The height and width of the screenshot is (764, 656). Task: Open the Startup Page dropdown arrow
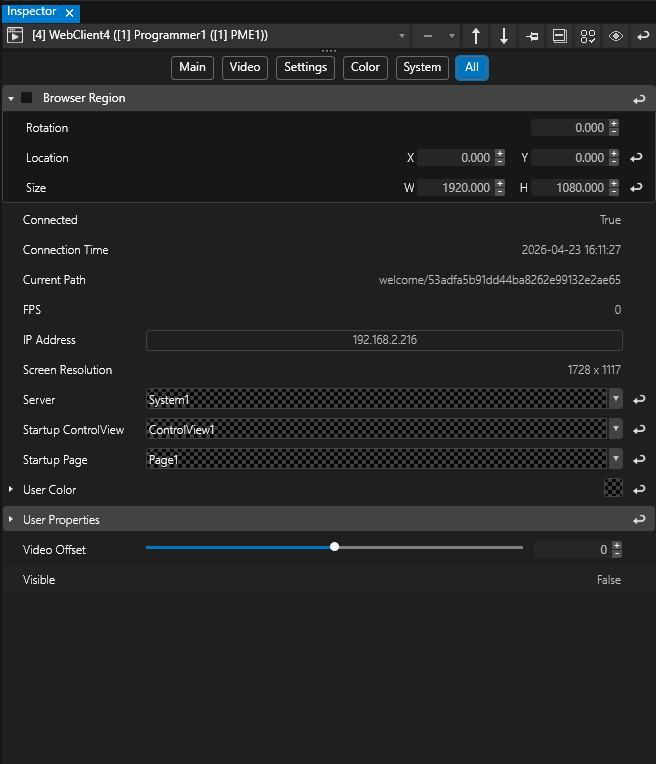click(x=616, y=458)
